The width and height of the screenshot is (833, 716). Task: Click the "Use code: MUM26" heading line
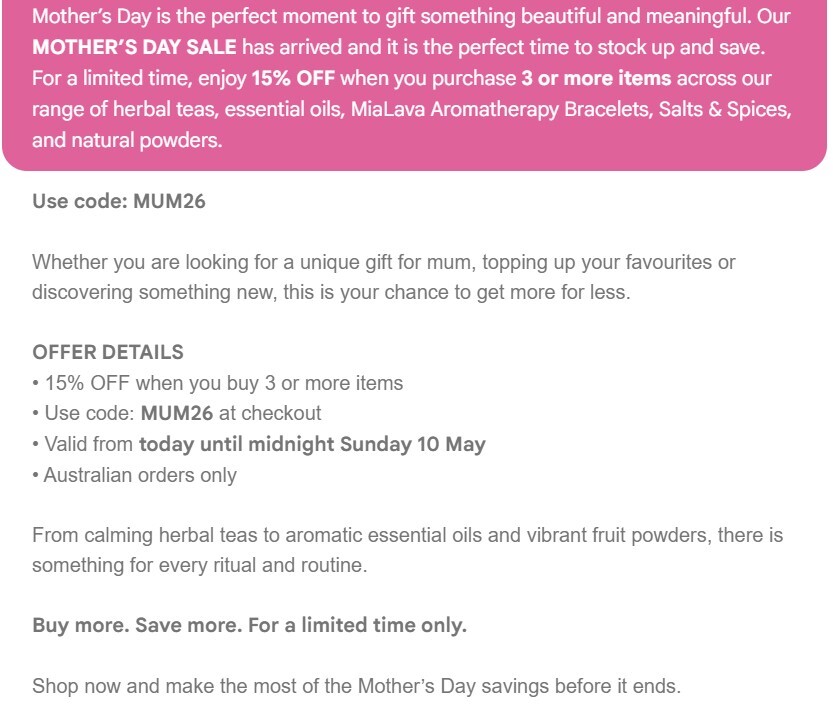point(119,202)
